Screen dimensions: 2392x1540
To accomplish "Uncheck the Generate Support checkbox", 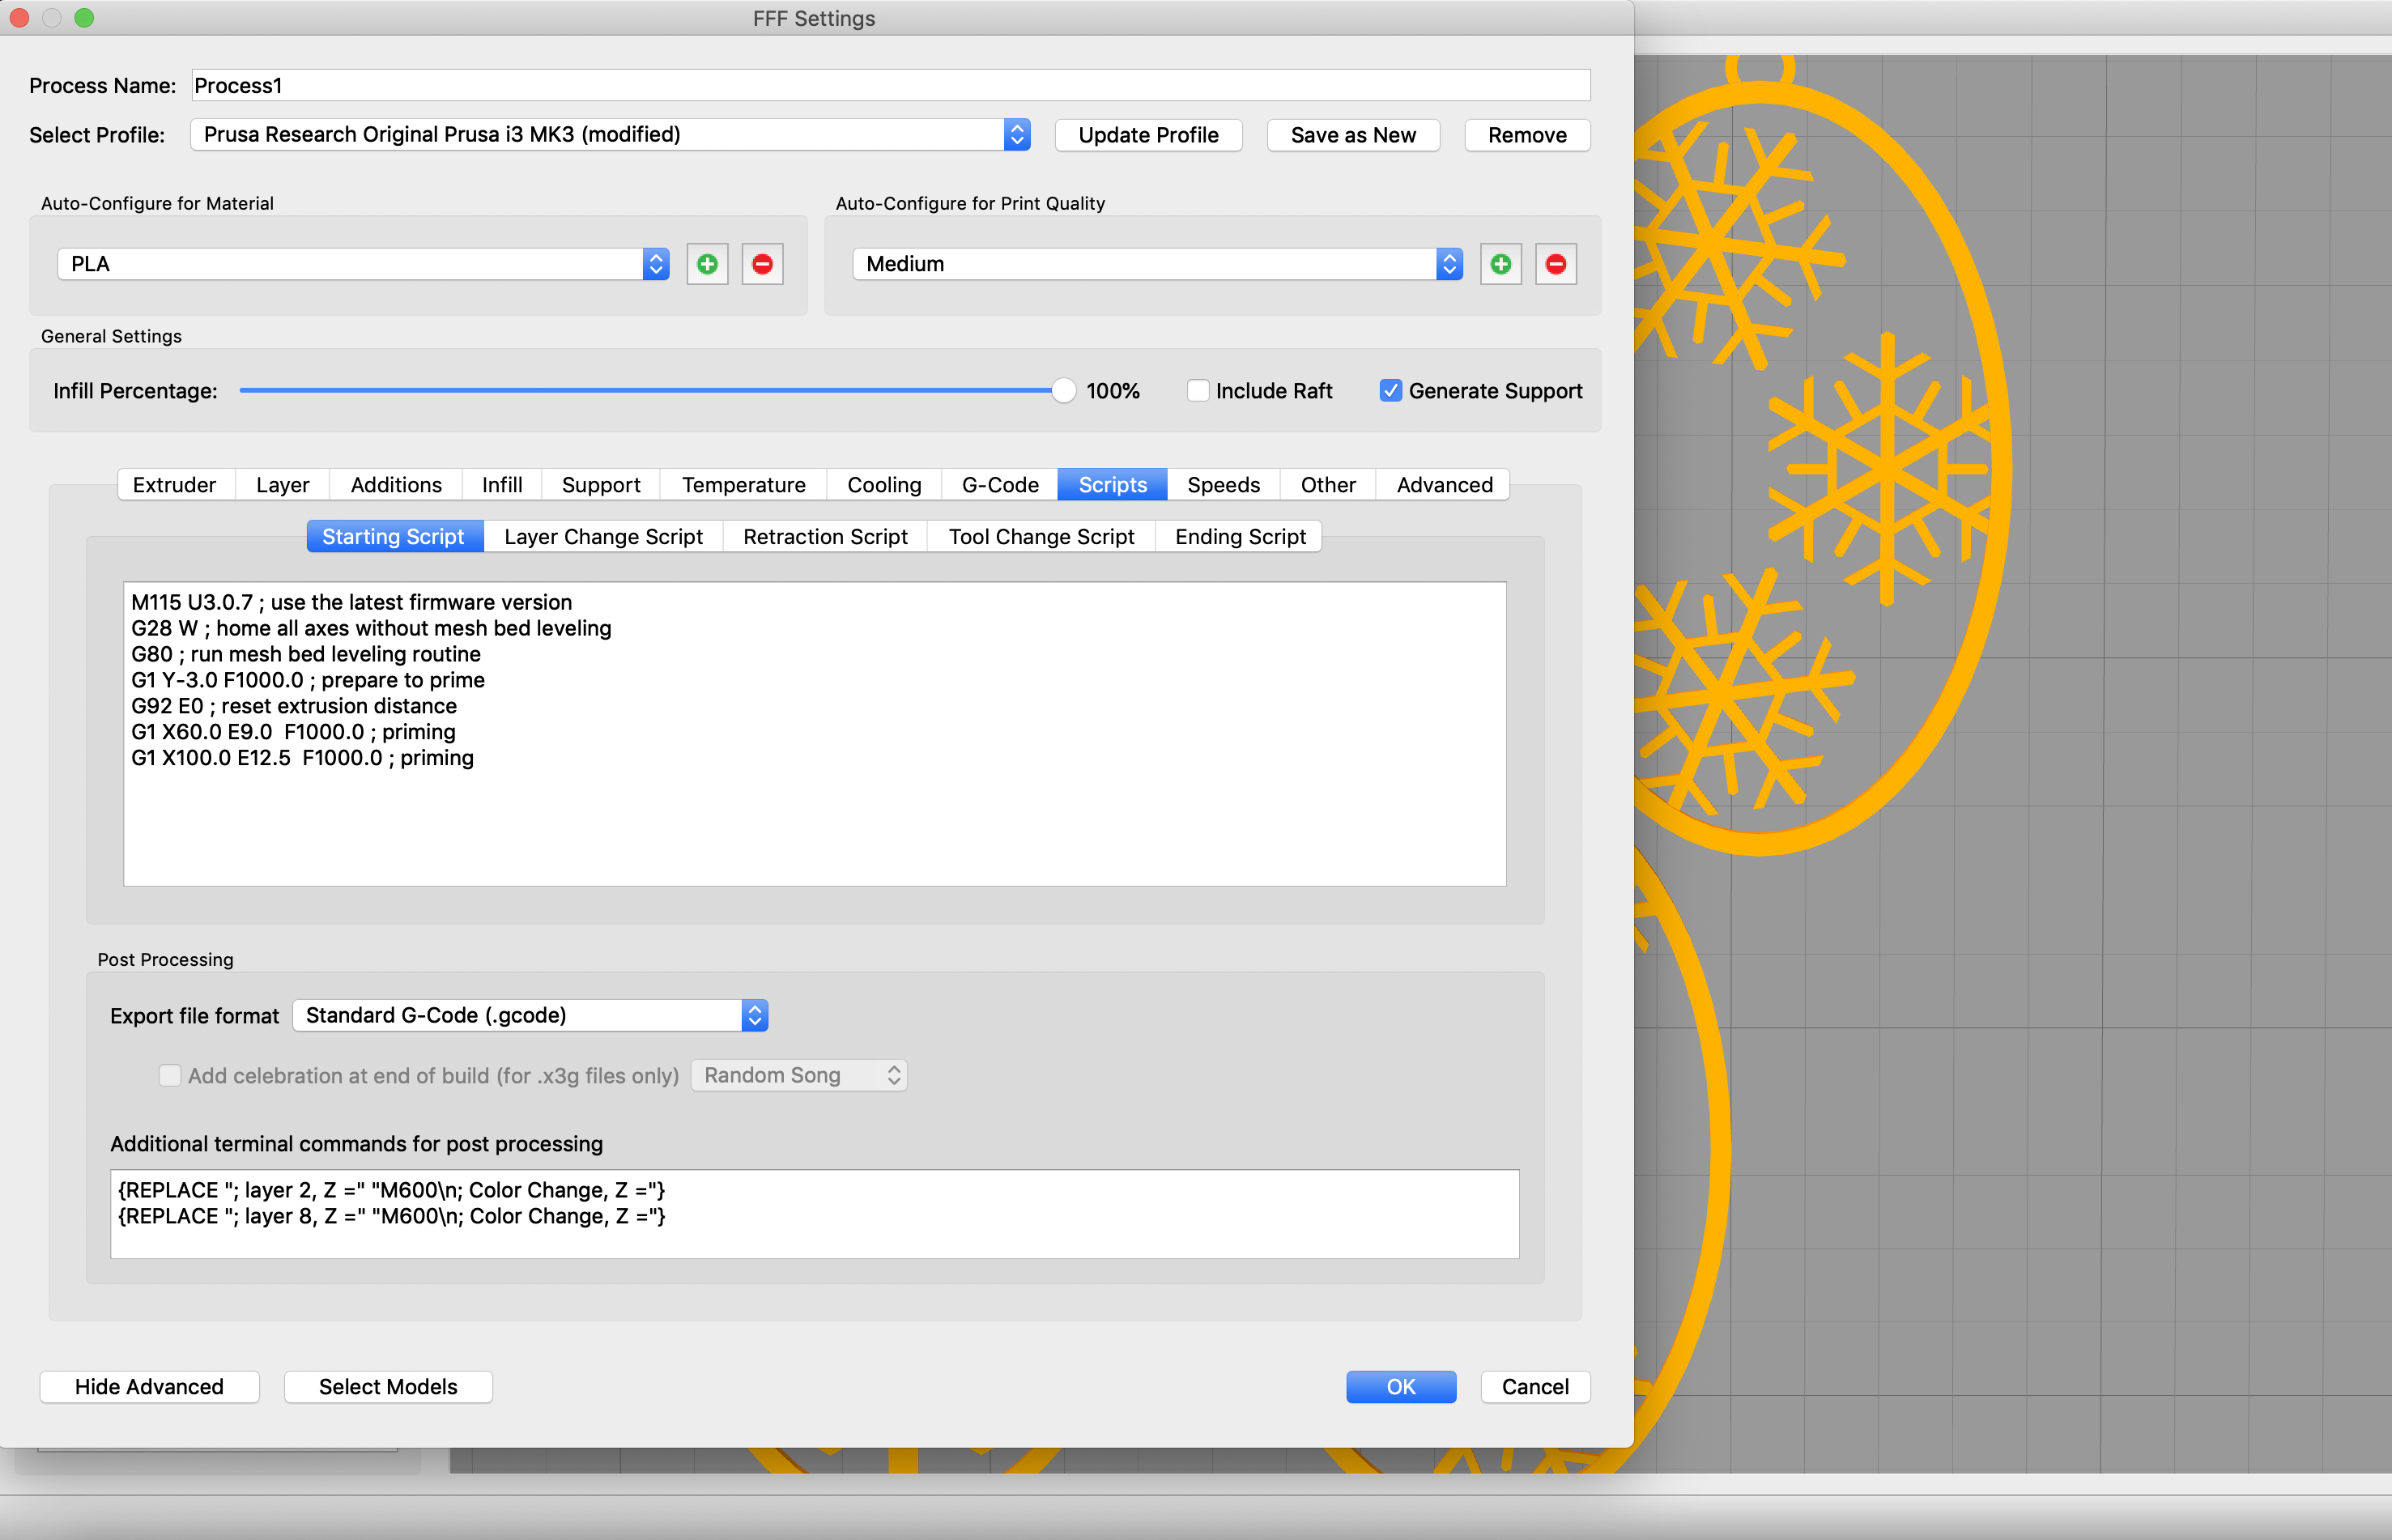I will point(1390,391).
